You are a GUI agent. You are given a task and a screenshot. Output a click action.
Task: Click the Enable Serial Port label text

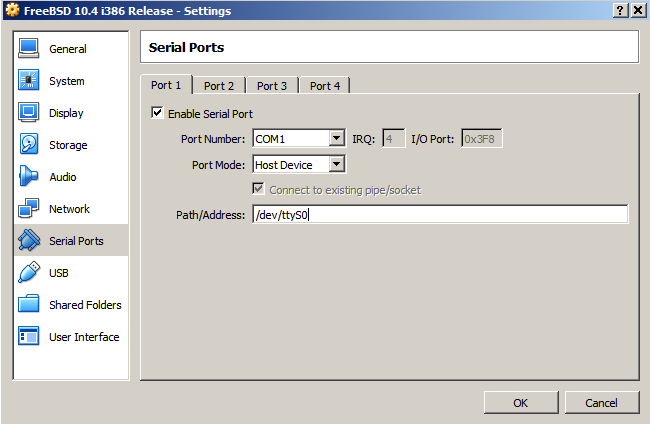(211, 114)
